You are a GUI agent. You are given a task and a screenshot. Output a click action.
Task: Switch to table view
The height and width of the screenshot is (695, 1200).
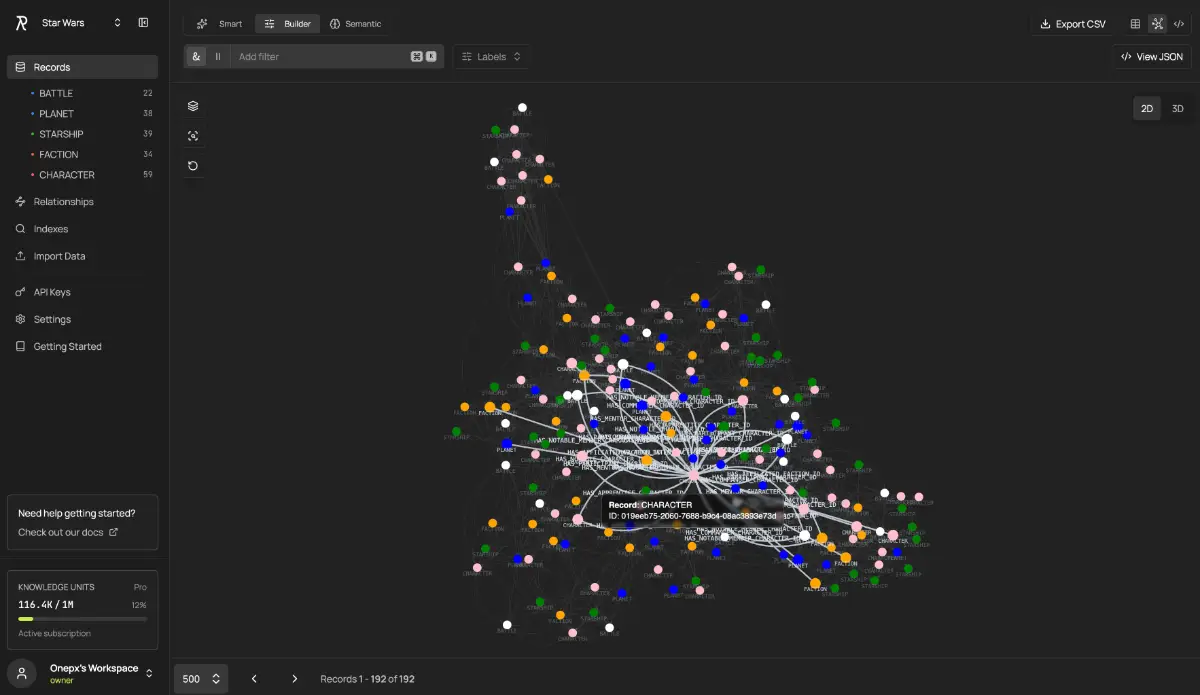pos(1135,24)
